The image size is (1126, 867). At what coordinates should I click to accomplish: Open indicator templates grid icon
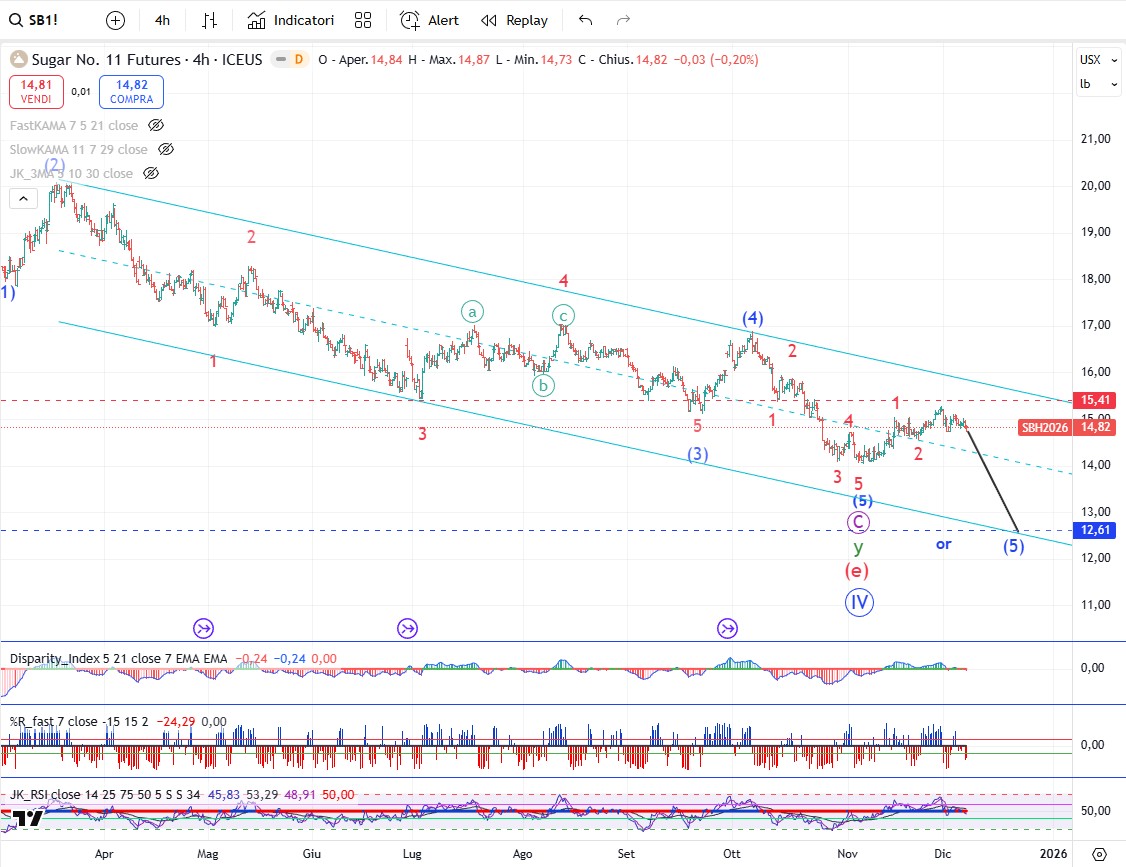point(363,21)
